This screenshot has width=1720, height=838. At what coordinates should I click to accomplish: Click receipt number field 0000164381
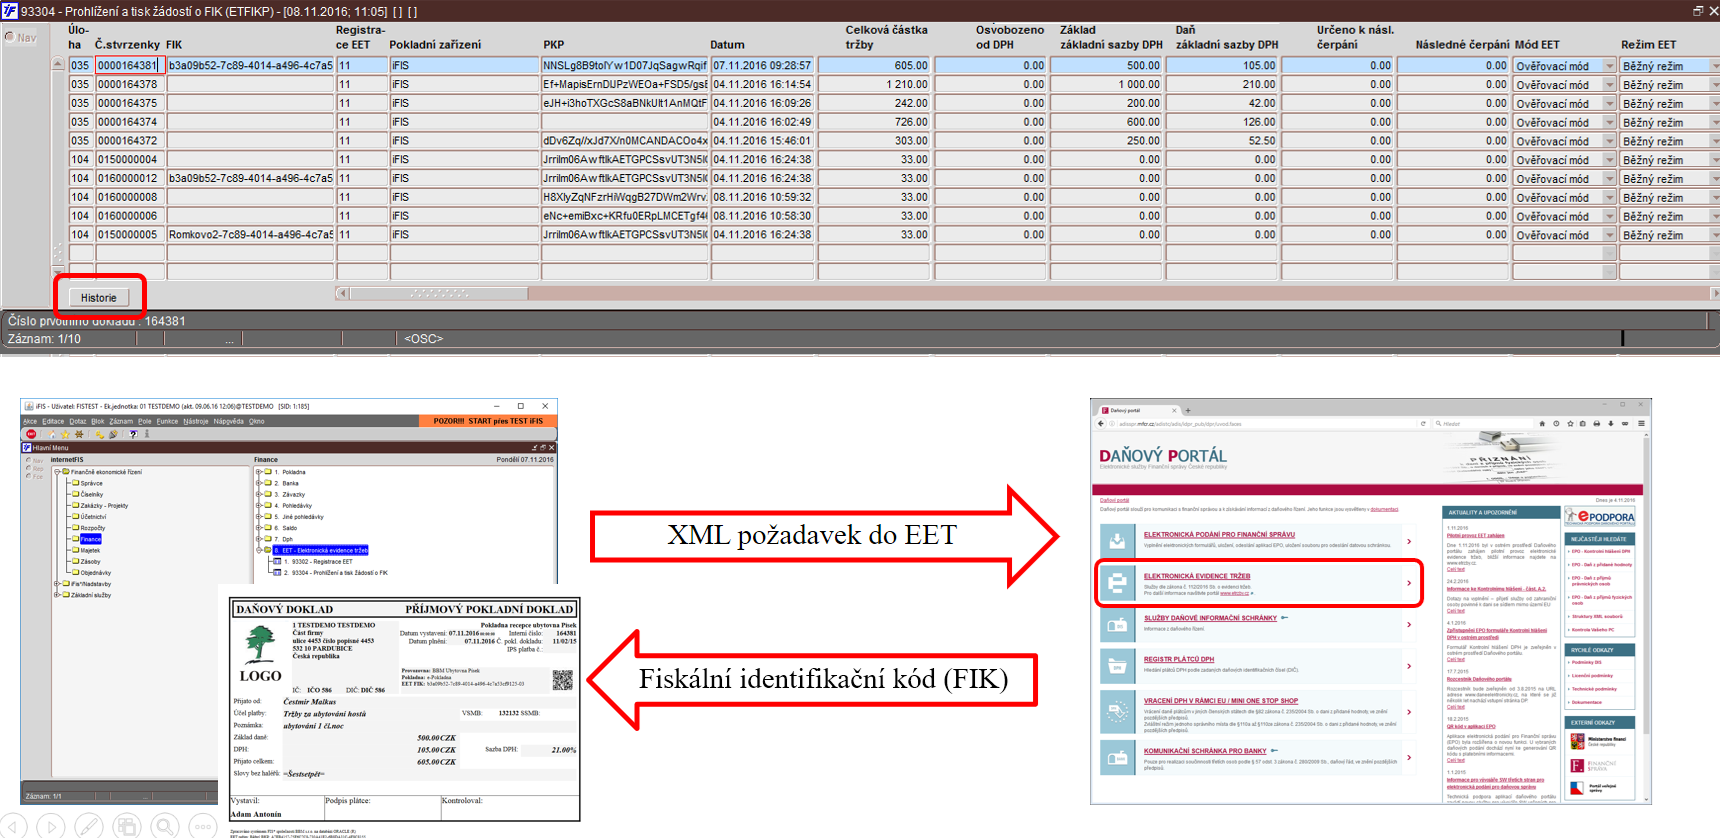tap(129, 66)
